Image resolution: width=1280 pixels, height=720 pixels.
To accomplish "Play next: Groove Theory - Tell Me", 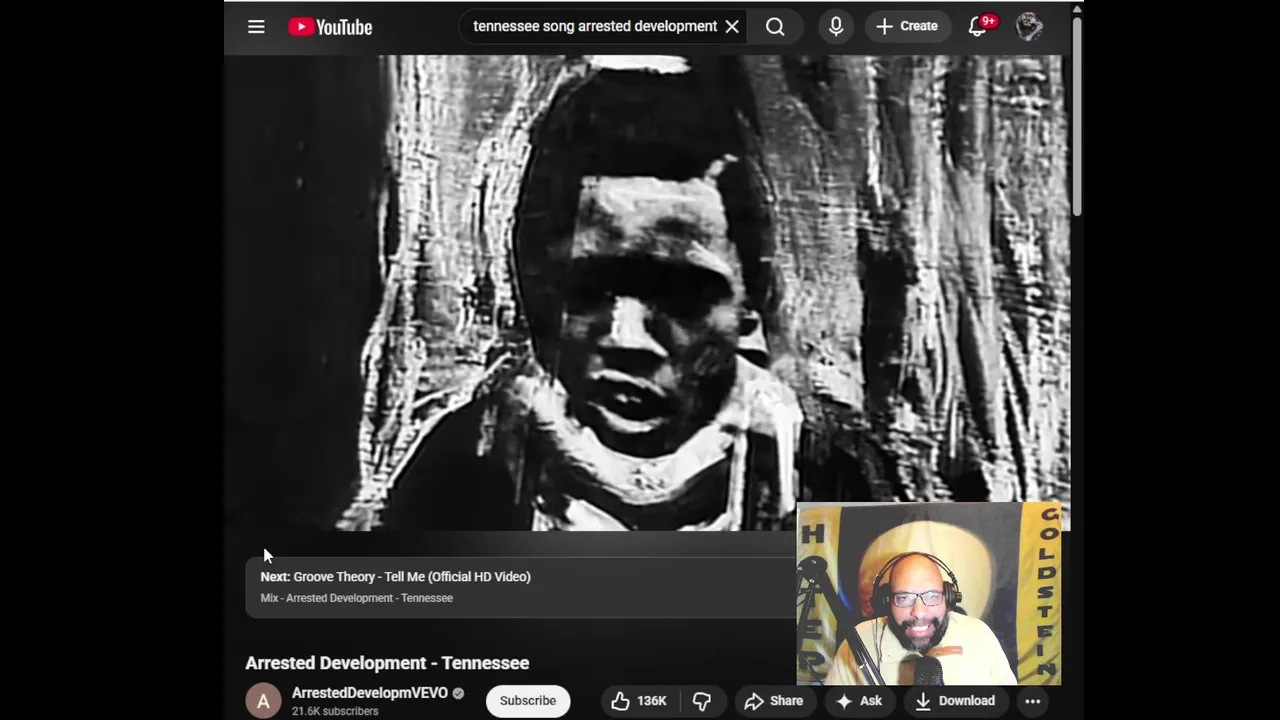I will click(395, 576).
